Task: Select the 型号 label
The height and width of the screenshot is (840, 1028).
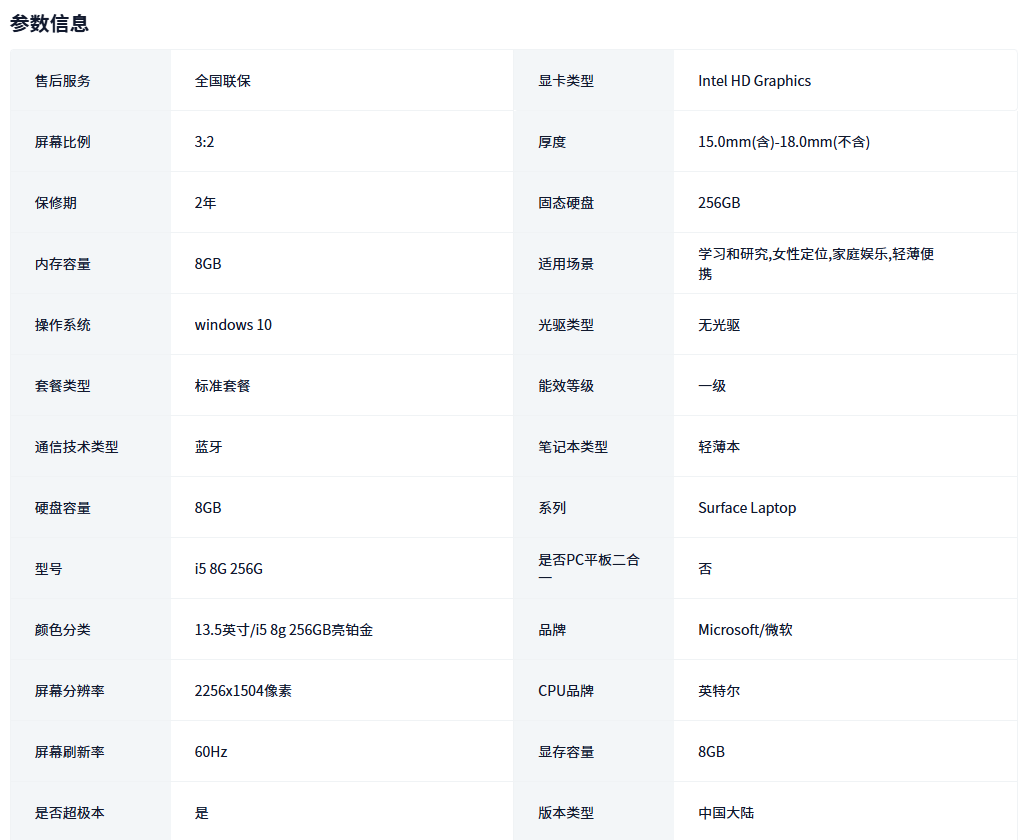Action: [49, 569]
